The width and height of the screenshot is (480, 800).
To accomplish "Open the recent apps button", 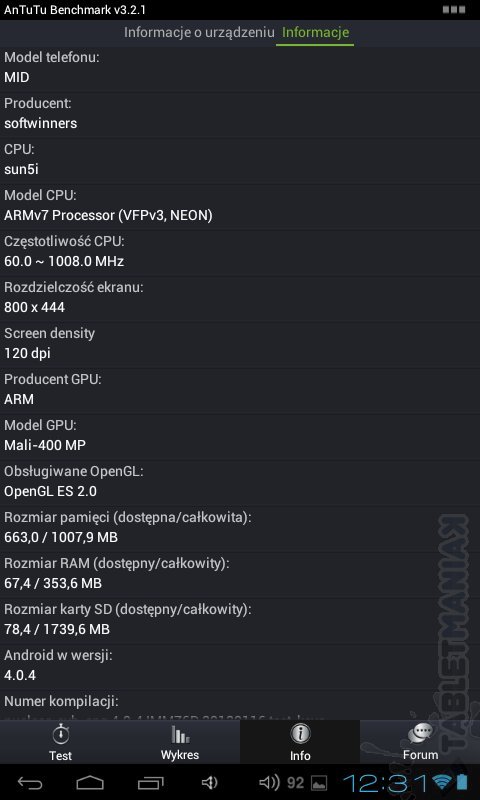I will [x=150, y=782].
